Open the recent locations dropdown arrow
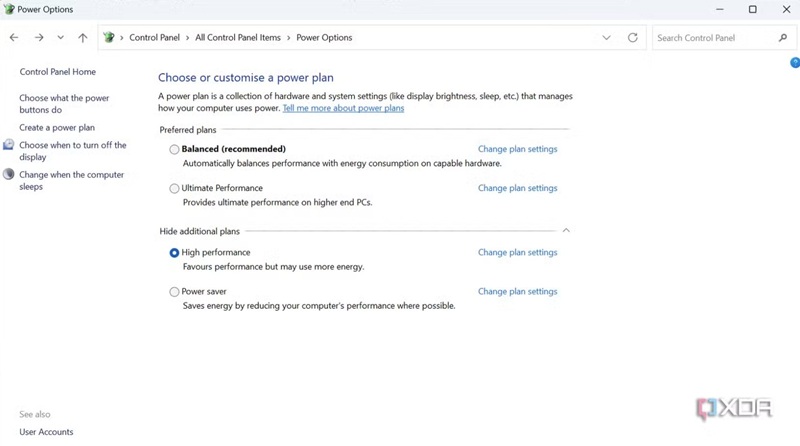This screenshot has height=446, width=800. coord(61,38)
